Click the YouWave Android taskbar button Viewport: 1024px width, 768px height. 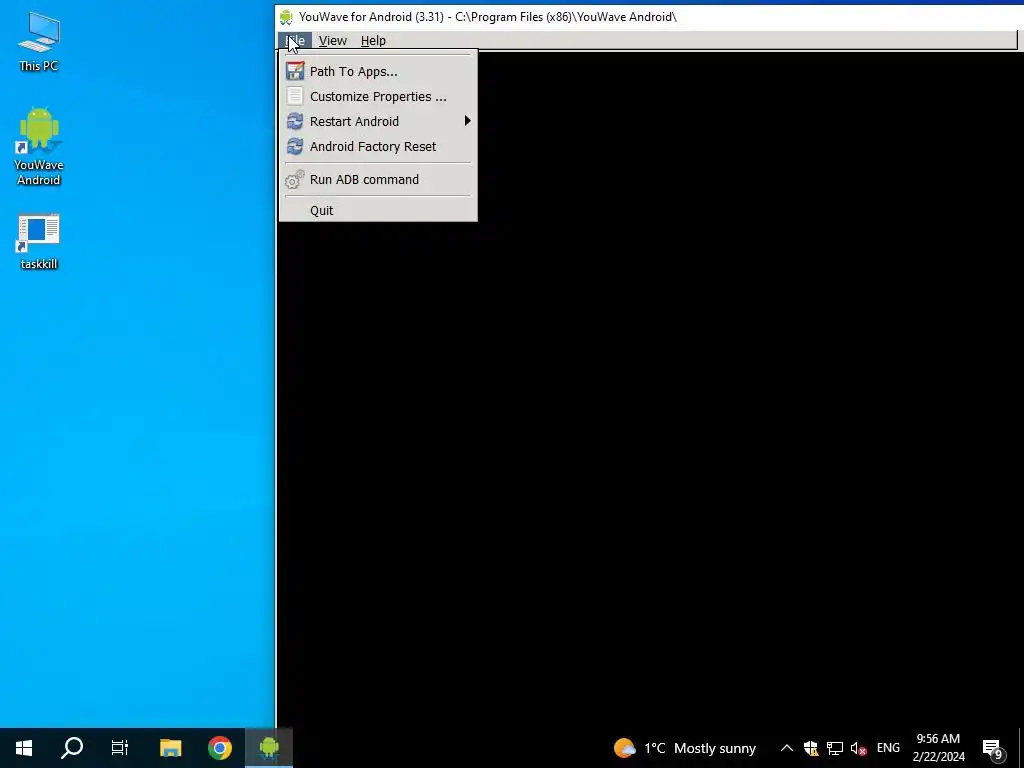(x=268, y=748)
